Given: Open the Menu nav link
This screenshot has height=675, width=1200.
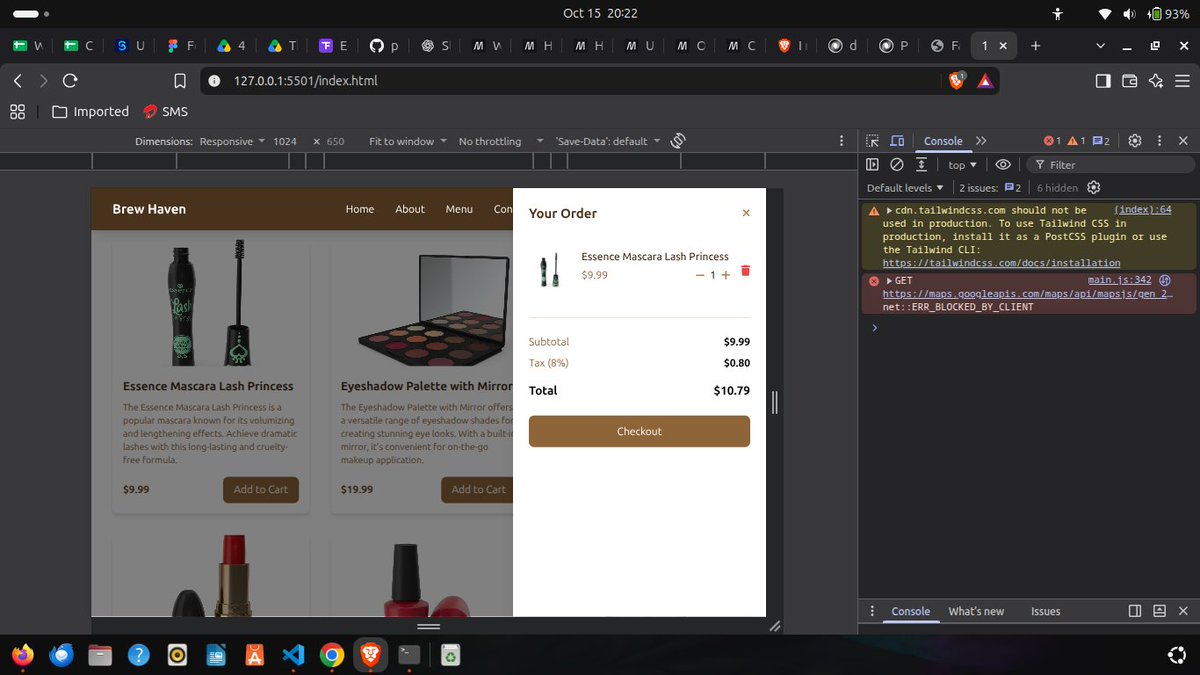Looking at the screenshot, I should 459,209.
